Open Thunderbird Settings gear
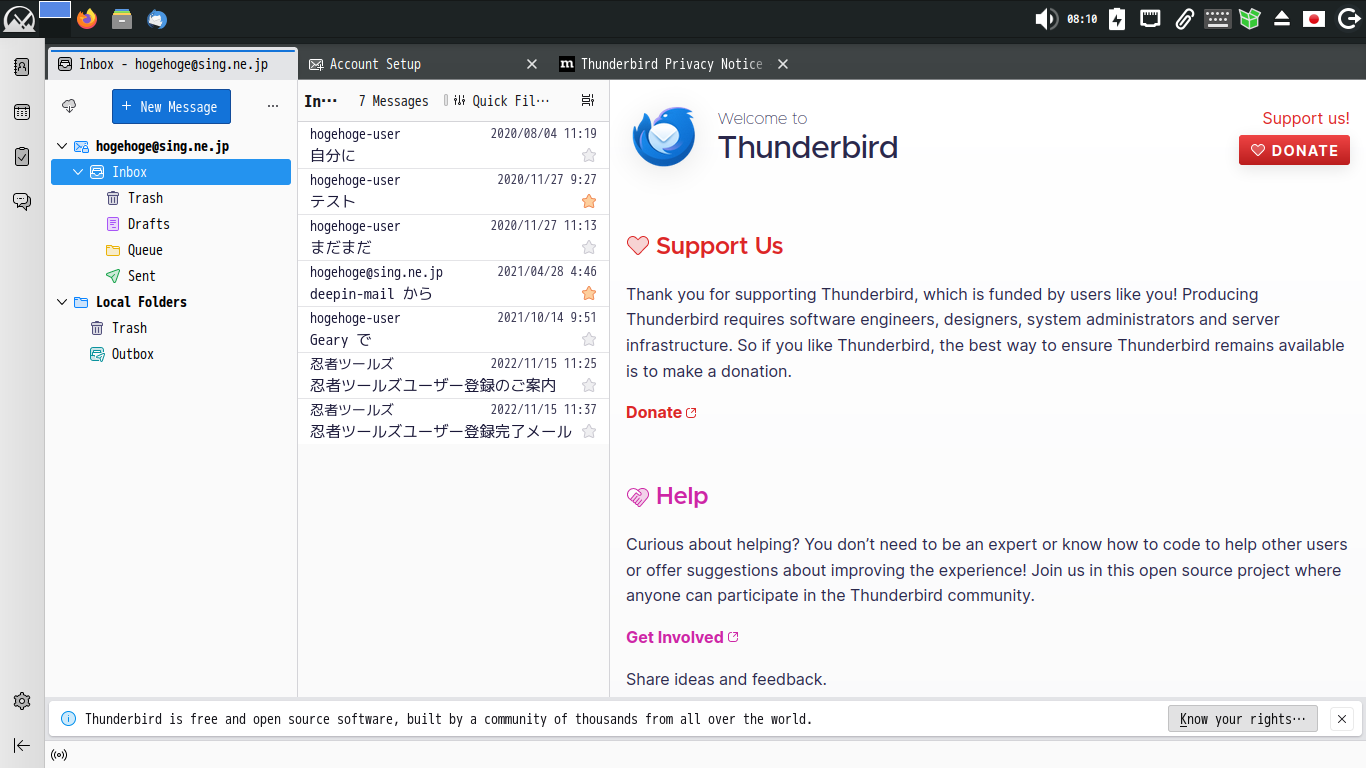The width and height of the screenshot is (1366, 768). (22, 701)
